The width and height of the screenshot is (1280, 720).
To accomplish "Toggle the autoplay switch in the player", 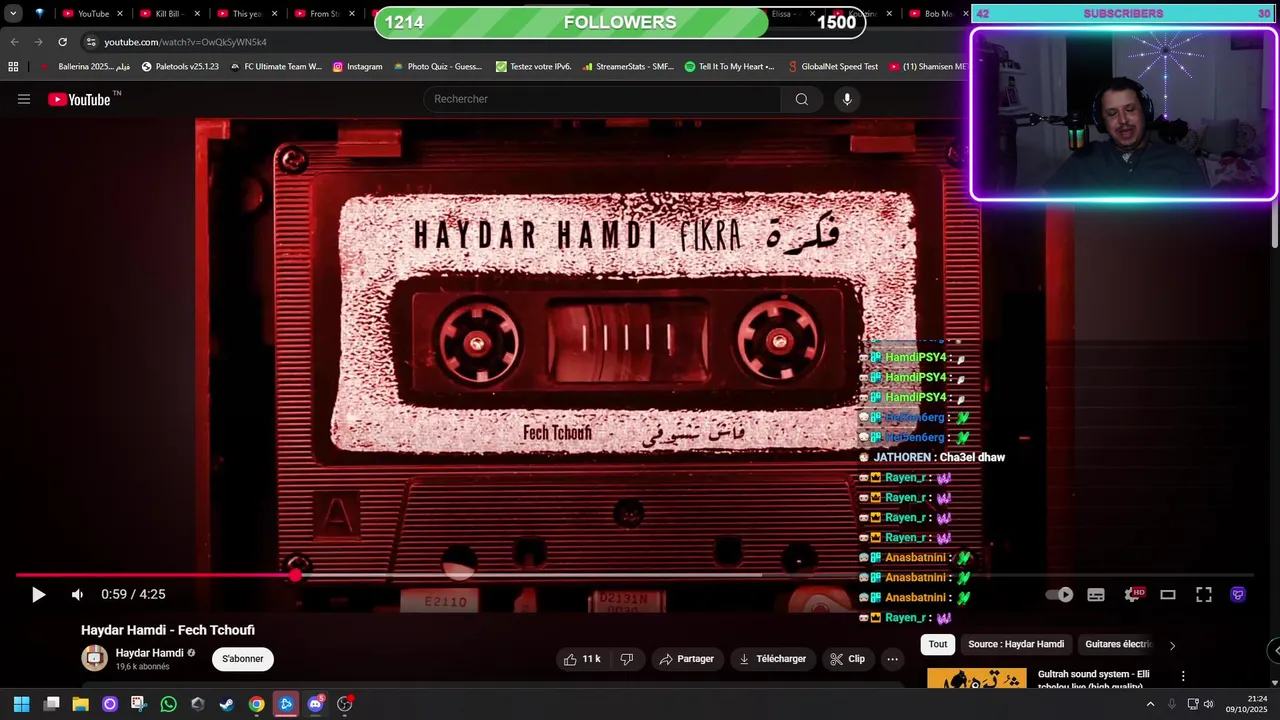I will 1059,595.
